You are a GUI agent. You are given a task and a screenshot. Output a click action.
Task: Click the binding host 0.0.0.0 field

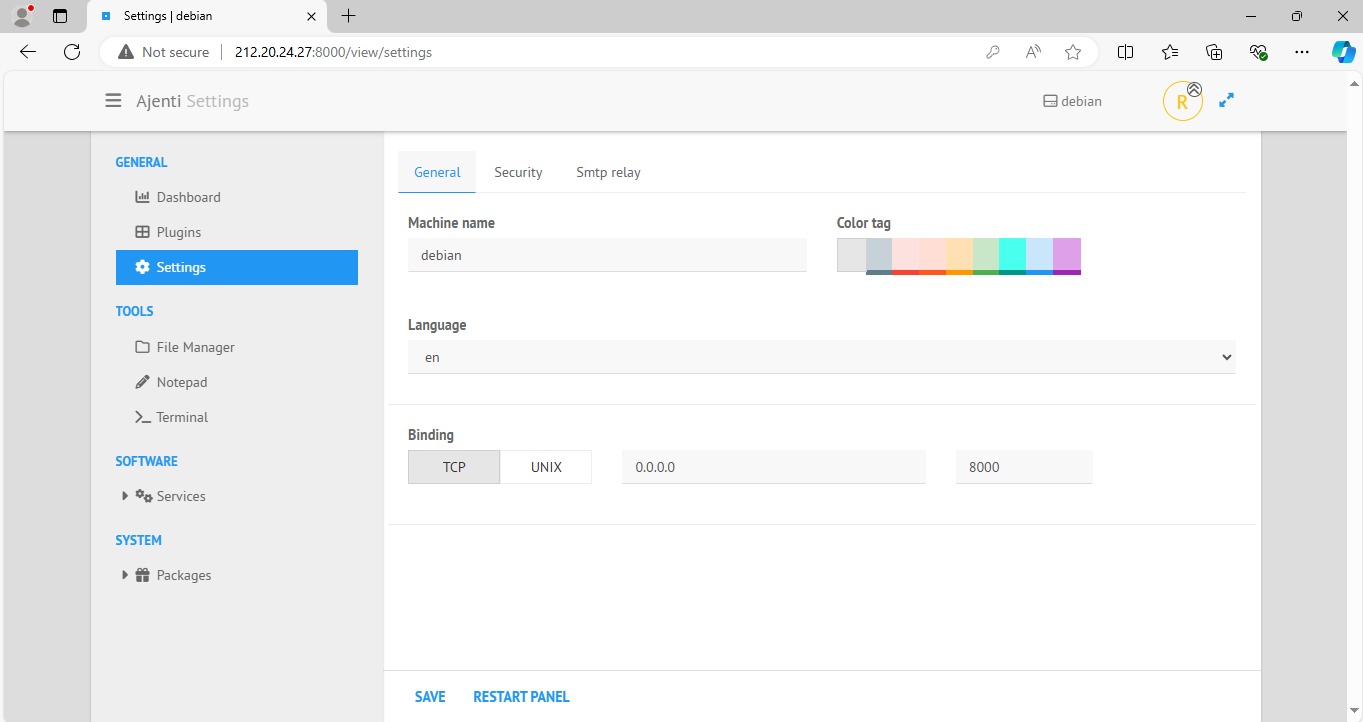coord(774,467)
